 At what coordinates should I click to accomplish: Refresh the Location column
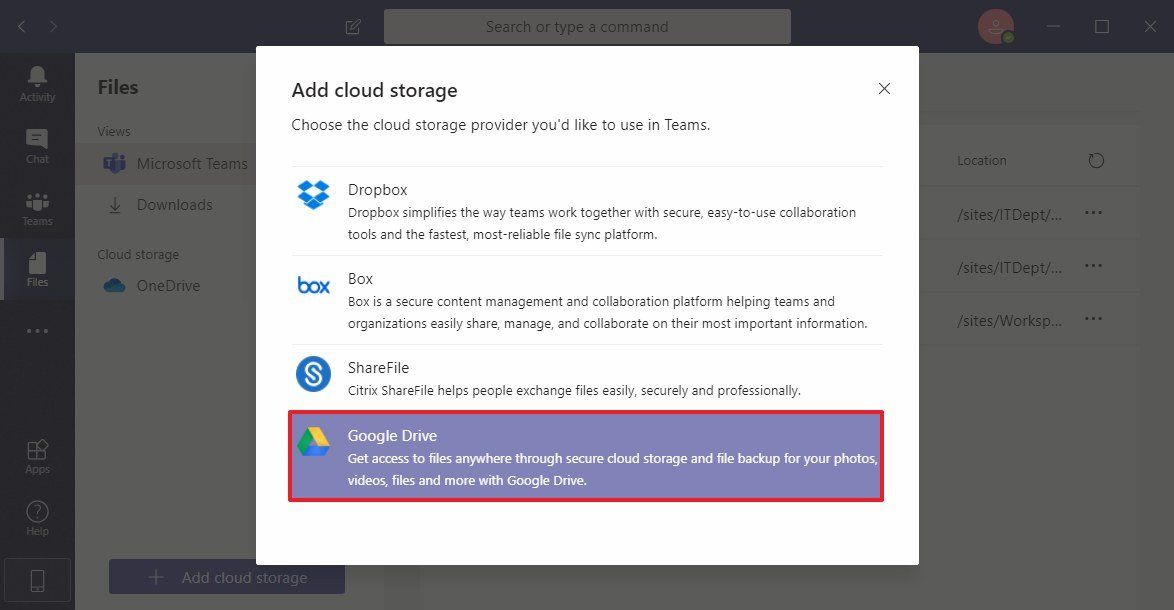pyautogui.click(x=1096, y=159)
